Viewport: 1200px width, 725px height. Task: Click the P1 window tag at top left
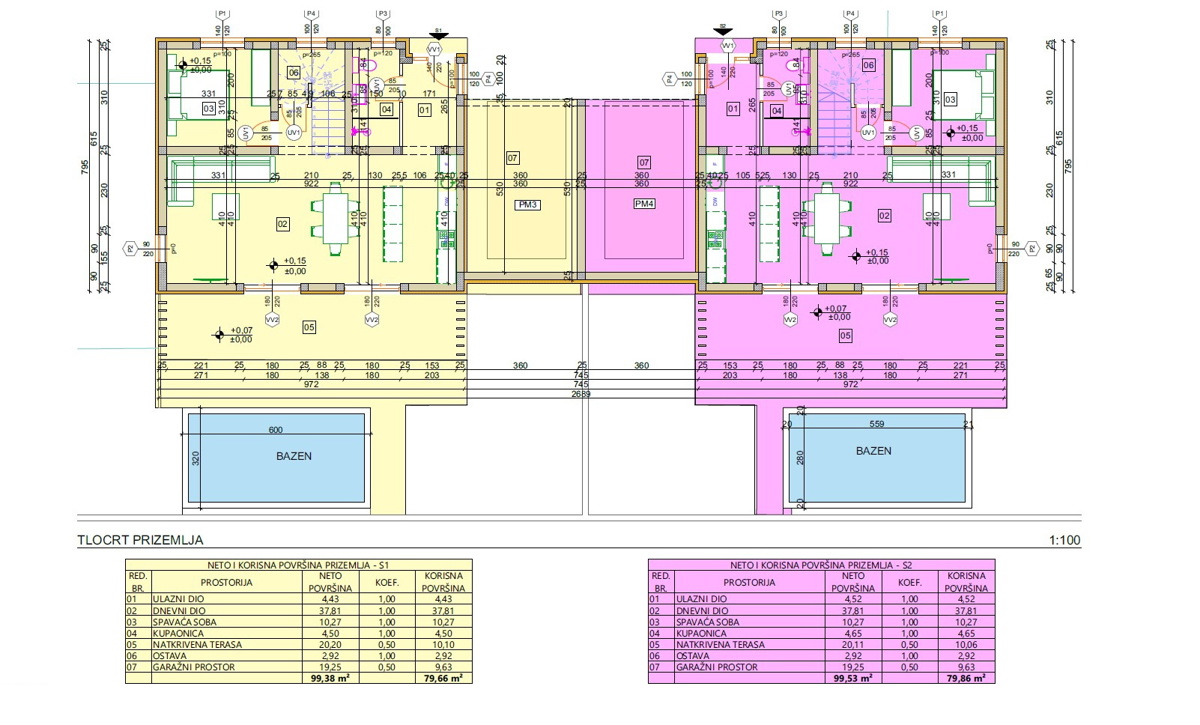[222, 14]
